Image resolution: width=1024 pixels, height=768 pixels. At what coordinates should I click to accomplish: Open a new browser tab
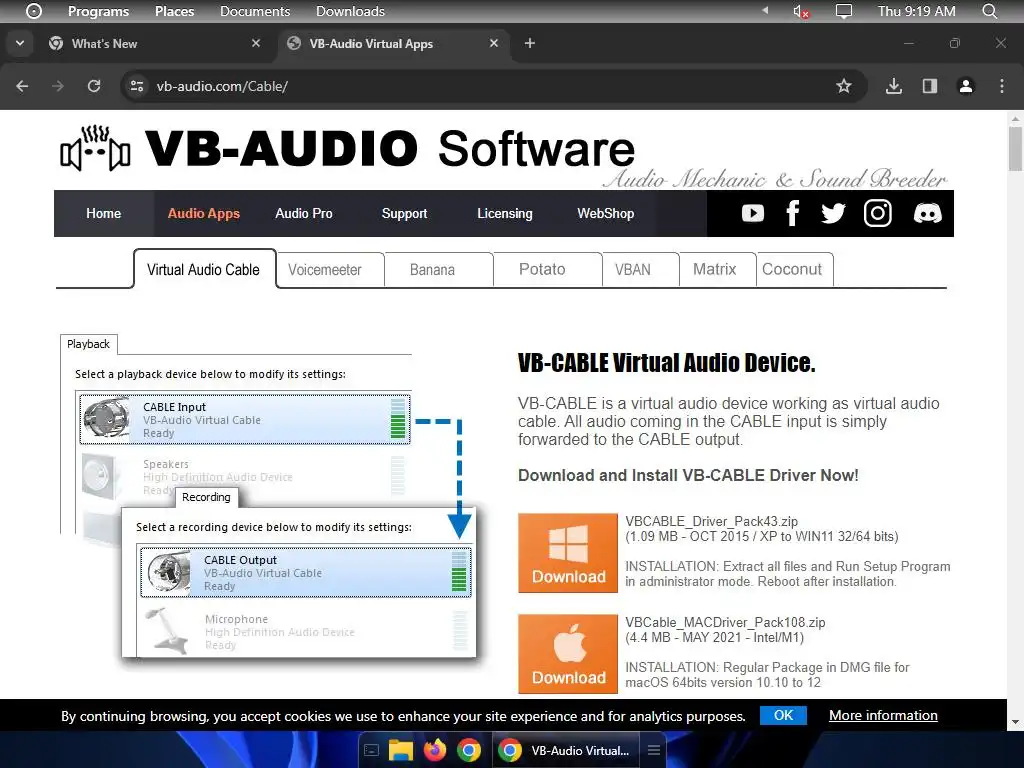pos(530,43)
